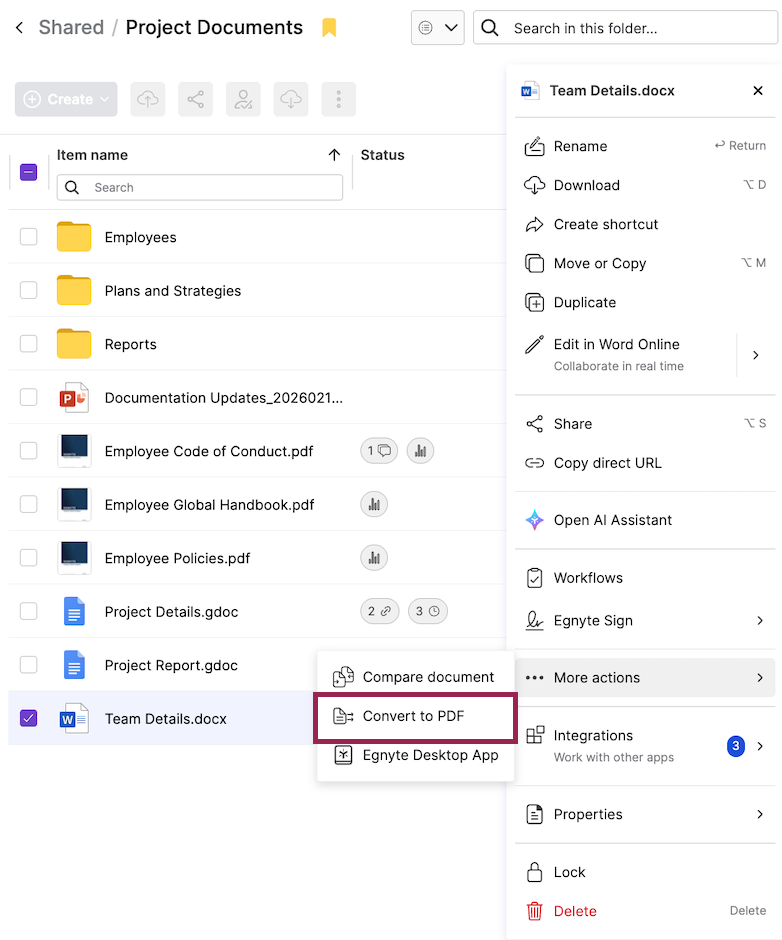Click the stats badge on Employee Global Handbook
The width and height of the screenshot is (782, 940).
(374, 505)
